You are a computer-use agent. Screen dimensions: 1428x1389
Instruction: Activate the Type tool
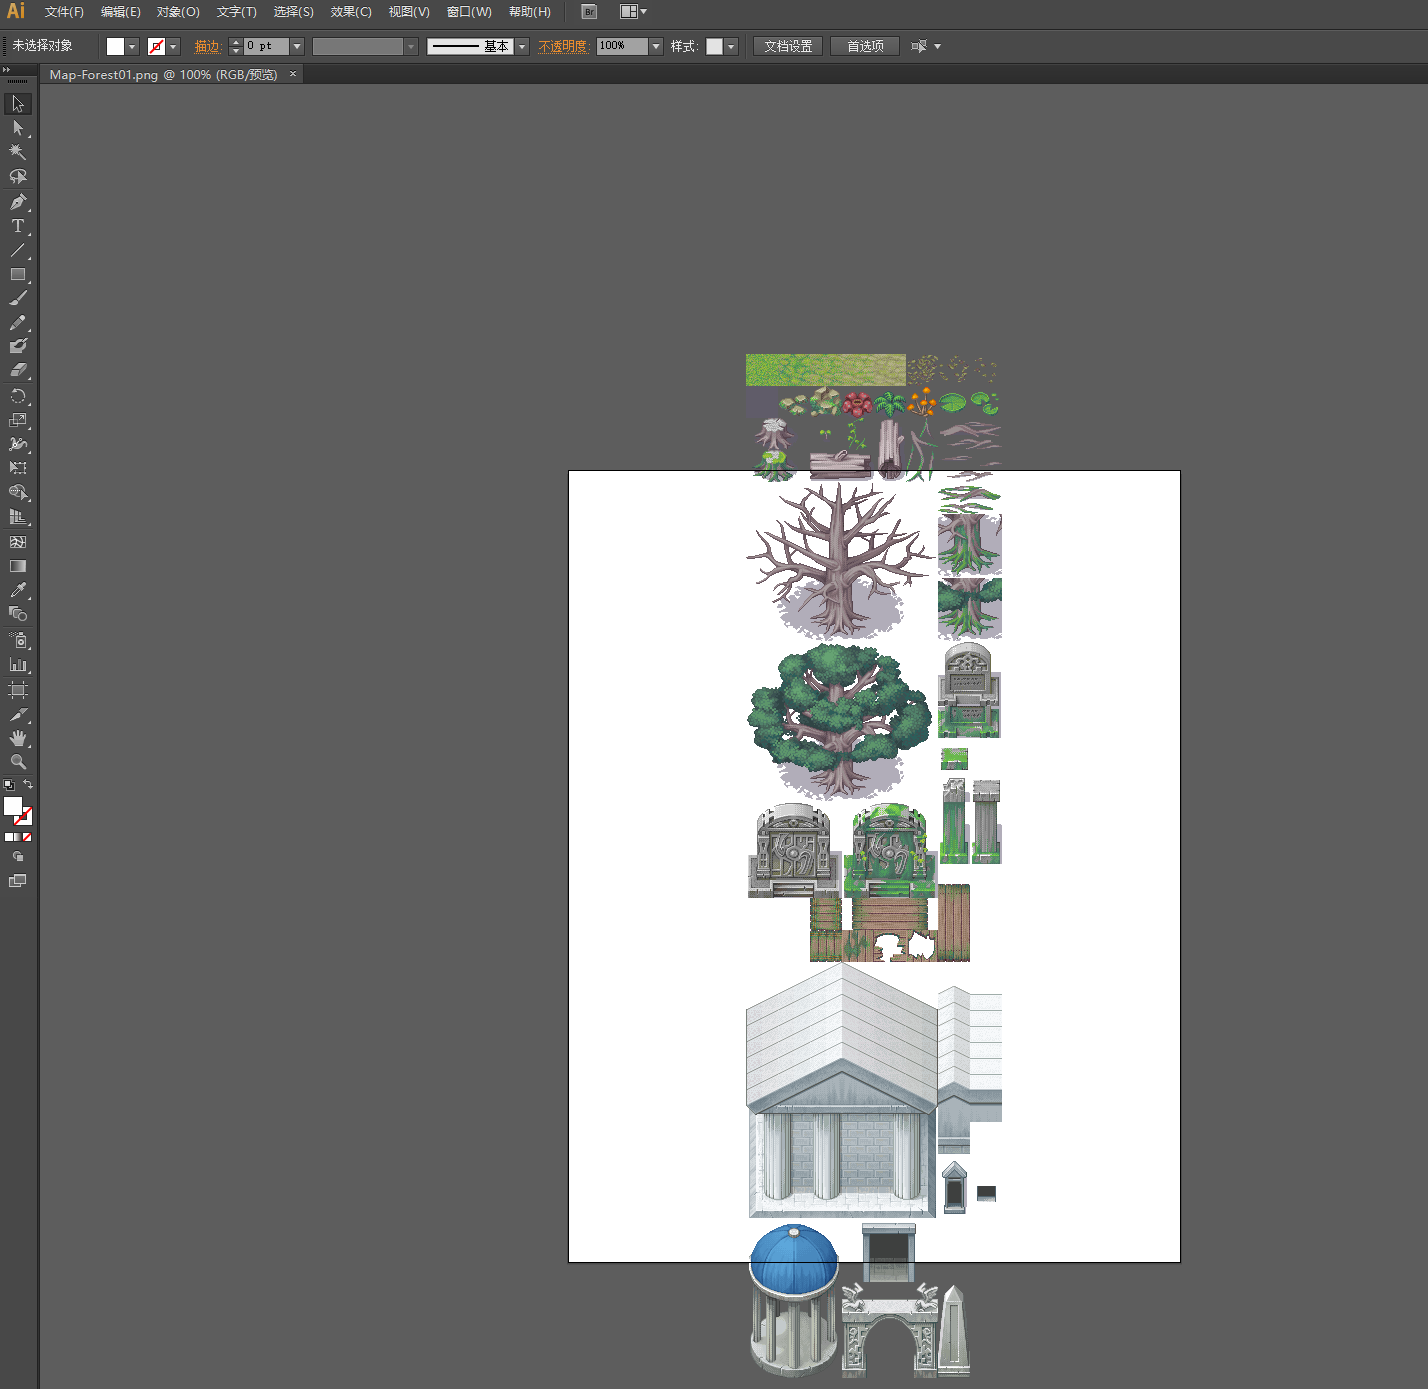point(18,226)
